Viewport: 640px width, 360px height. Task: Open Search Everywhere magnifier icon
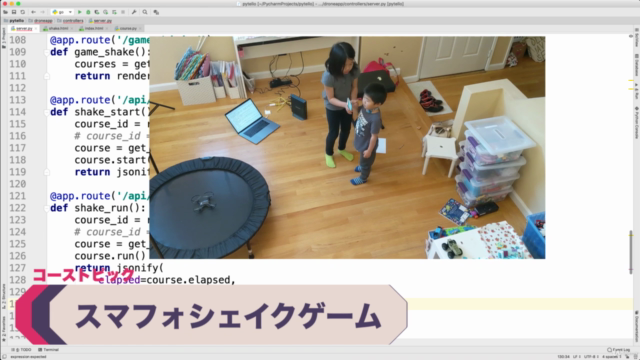coord(145,12)
